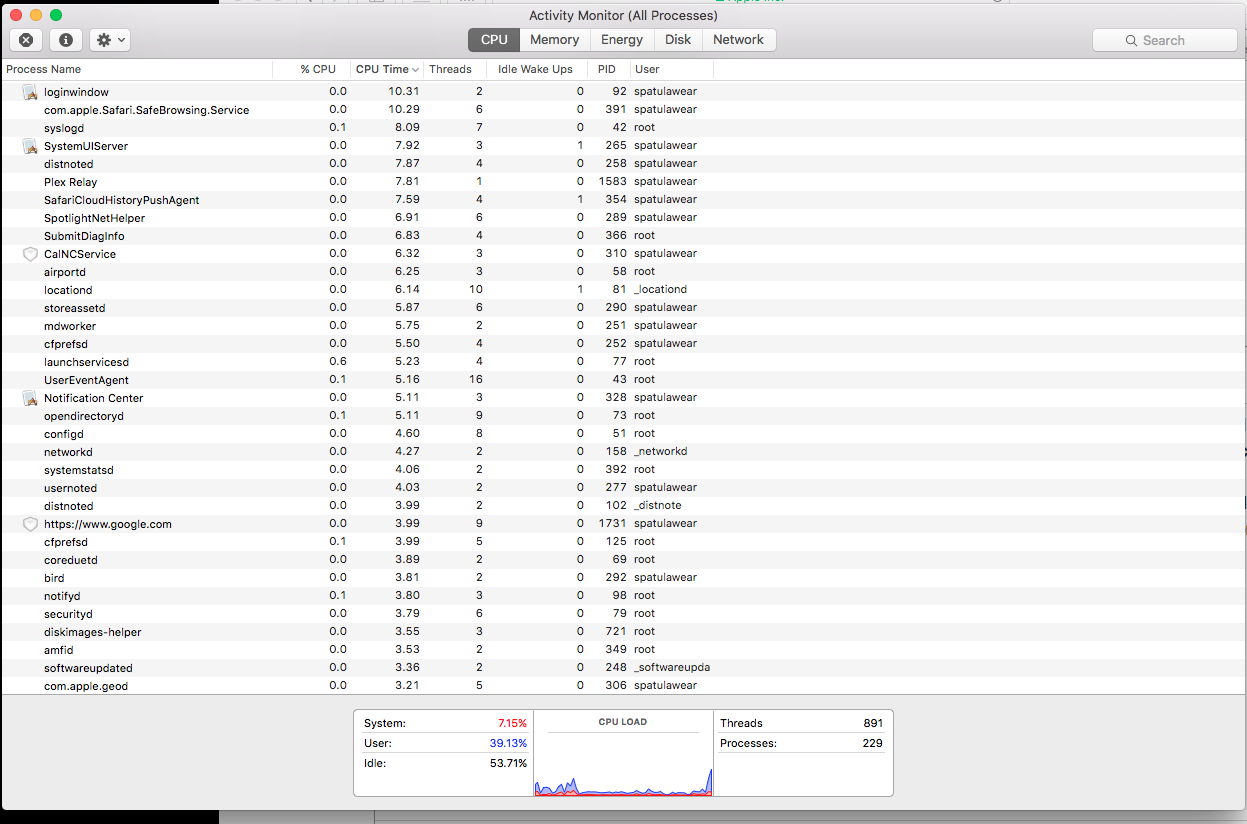Screen dimensions: 1247x824
Task: Click the magnifier icon in Search field
Action: point(1132,41)
